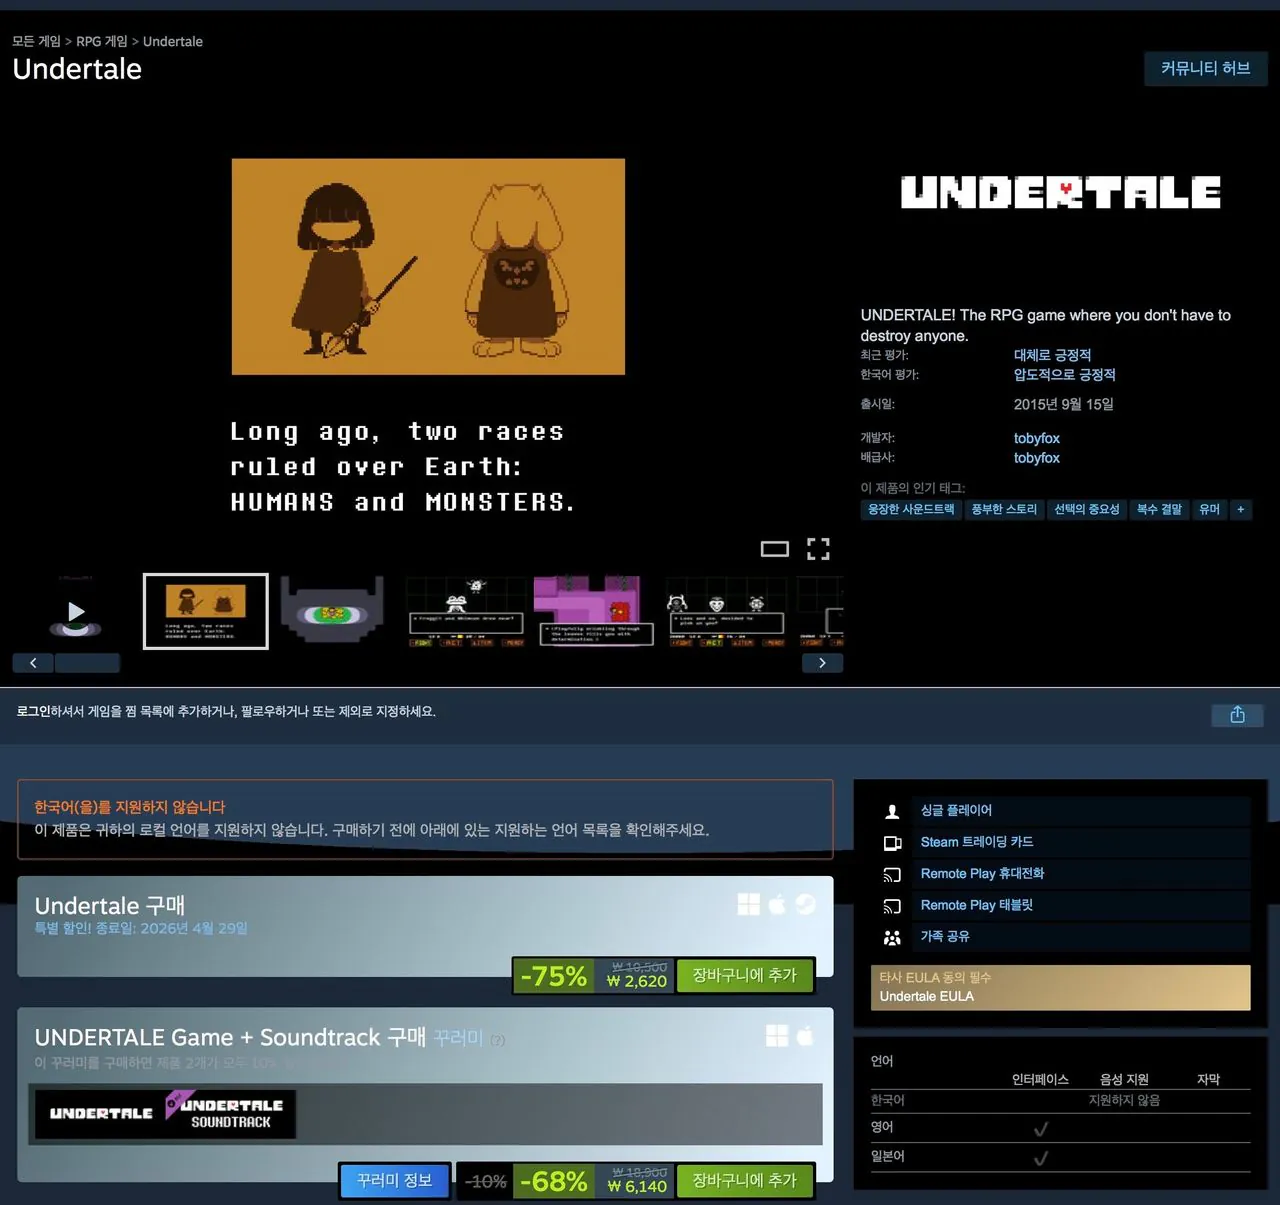1280x1205 pixels.
Task: Open the Undertale EULA
Action: click(925, 996)
